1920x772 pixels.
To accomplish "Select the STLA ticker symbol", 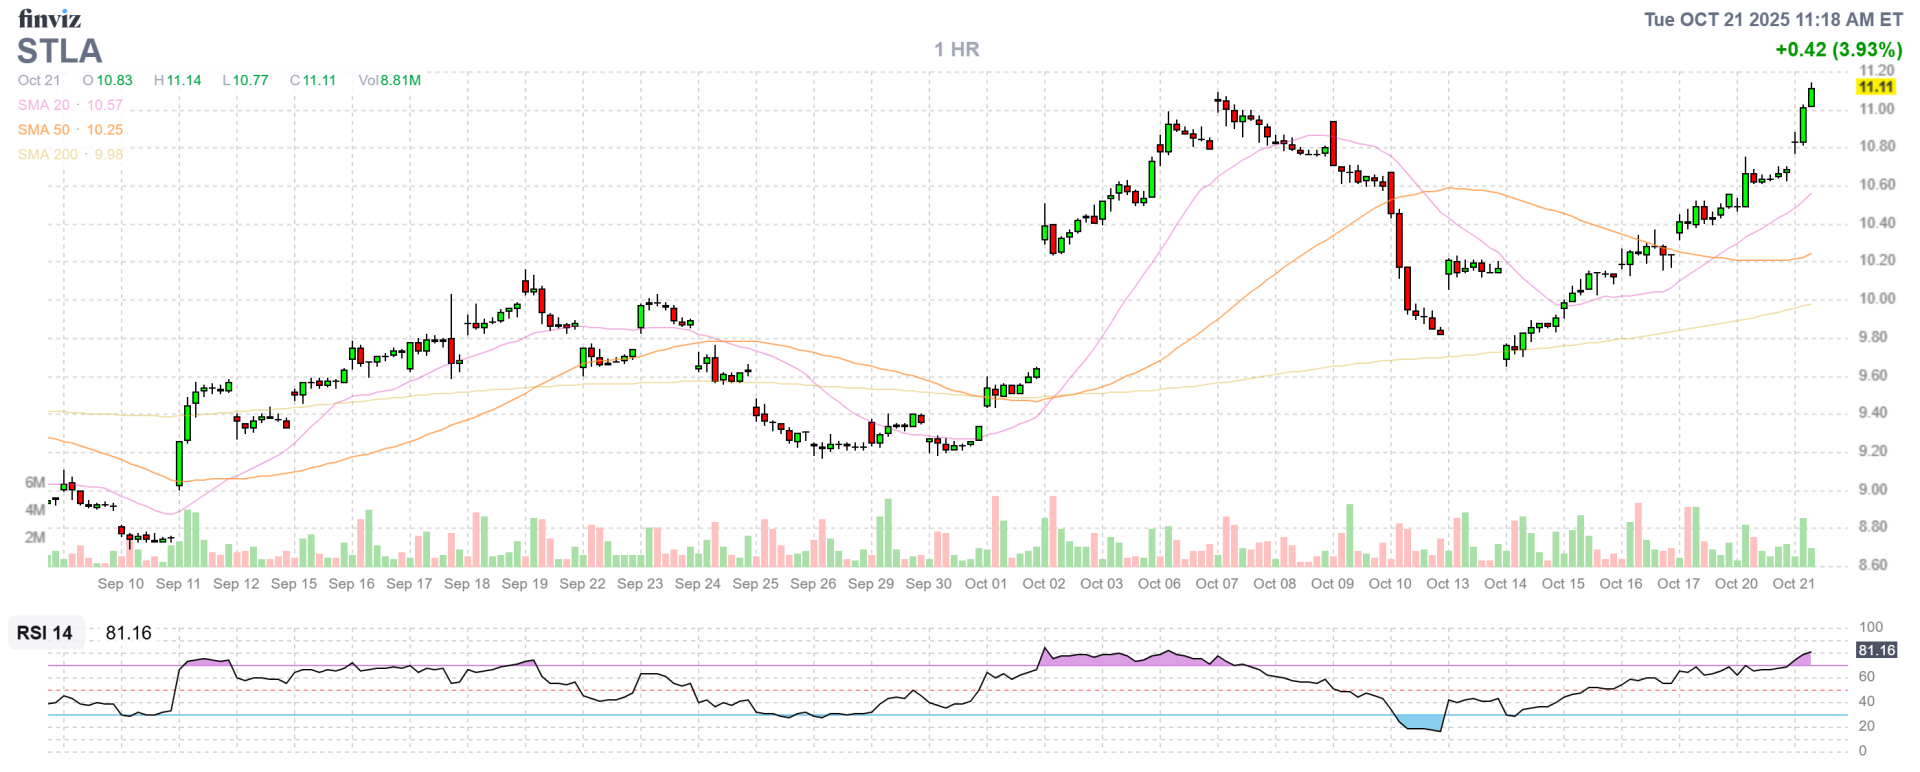I will pyautogui.click(x=60, y=51).
